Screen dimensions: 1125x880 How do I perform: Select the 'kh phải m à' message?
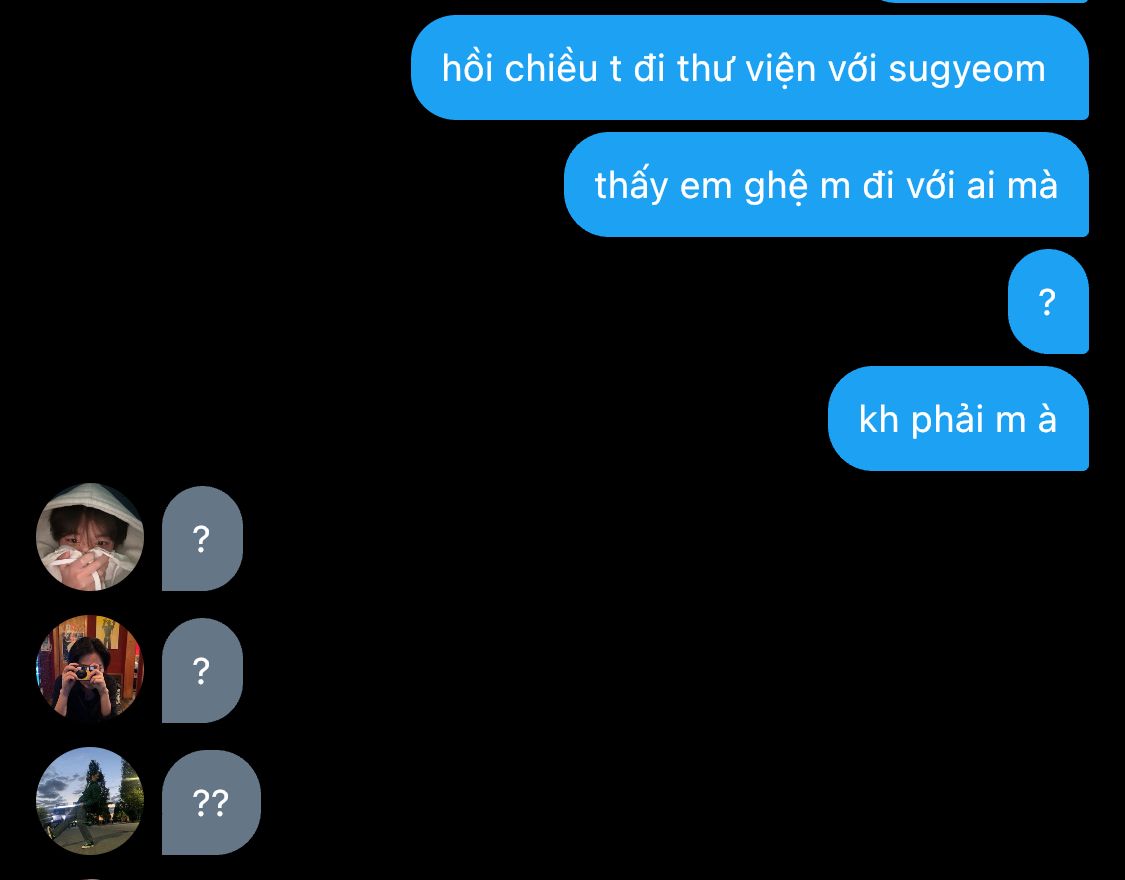coord(959,418)
